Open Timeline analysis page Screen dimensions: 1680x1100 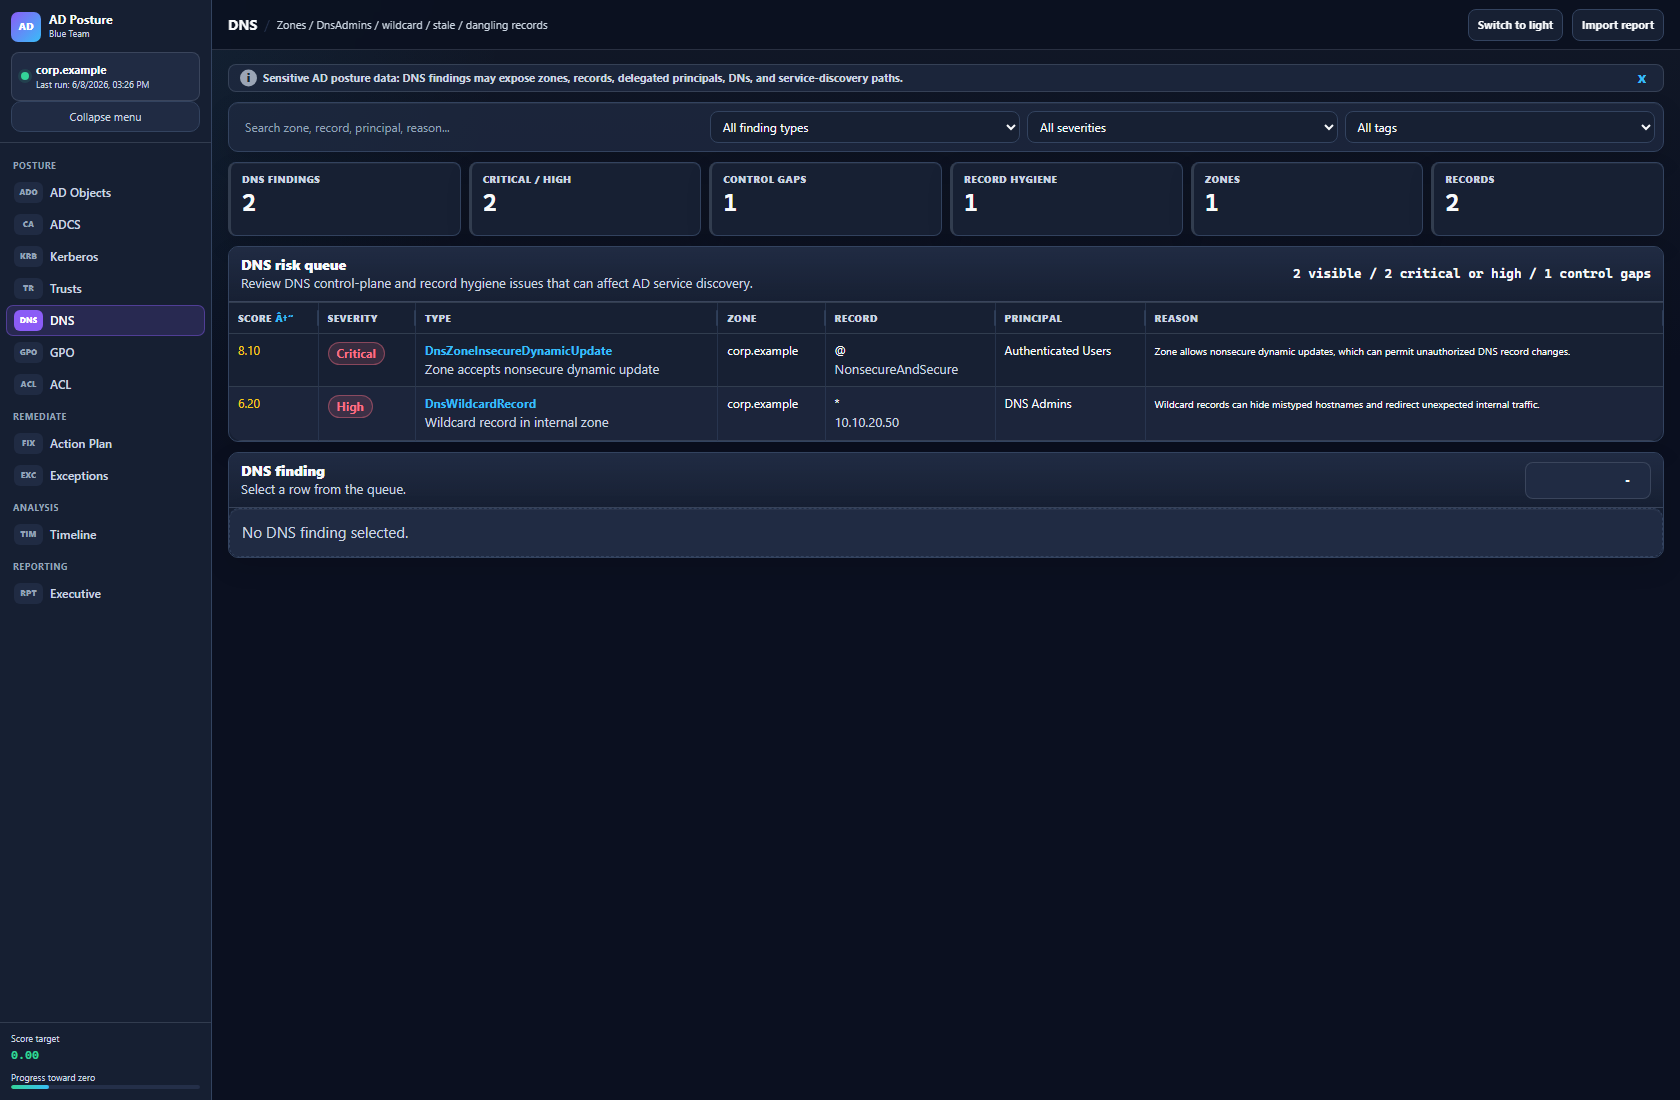coord(106,535)
